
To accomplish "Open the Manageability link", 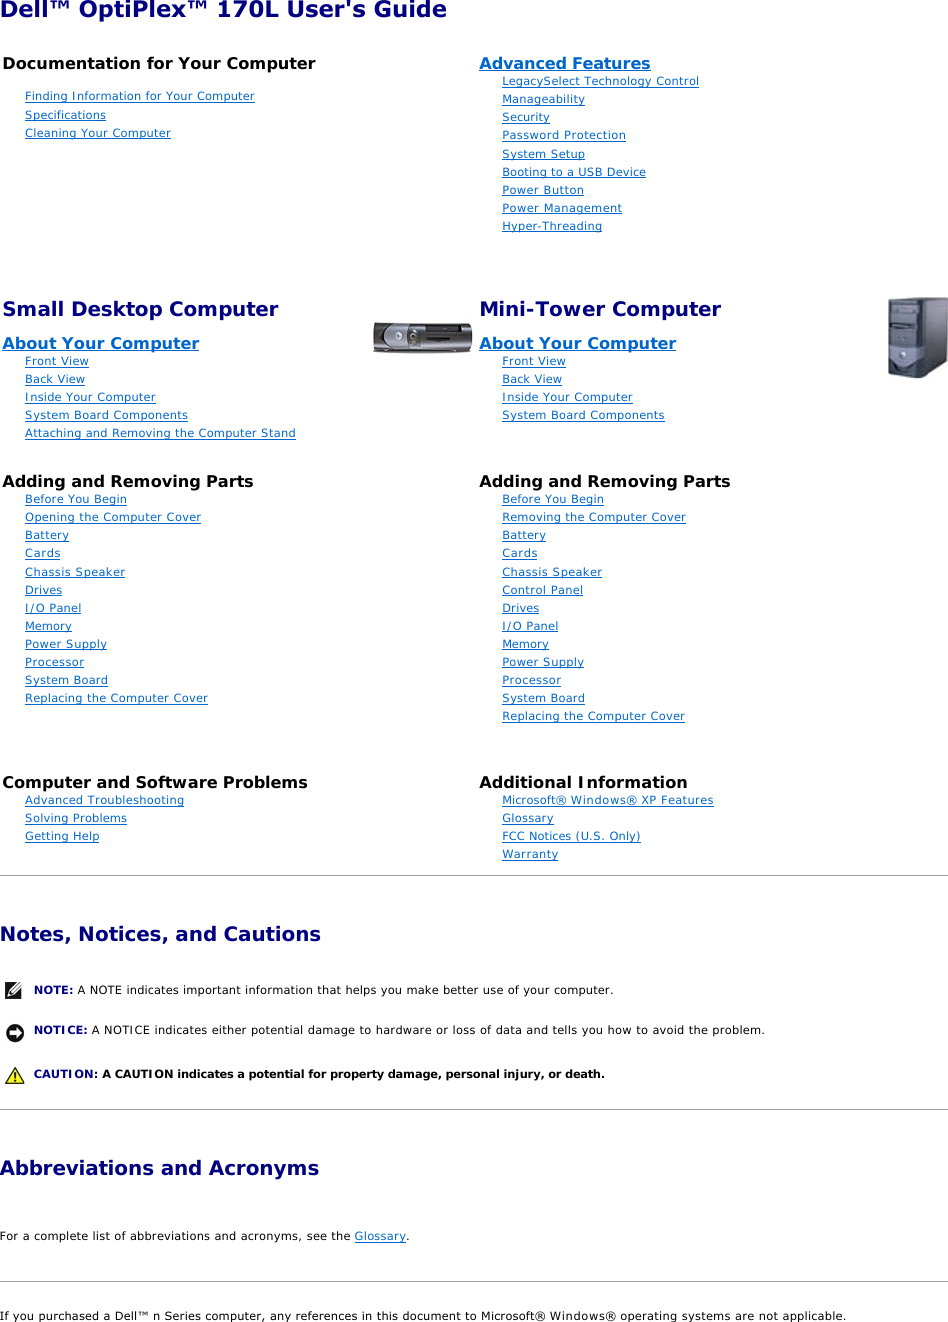I will 543,99.
